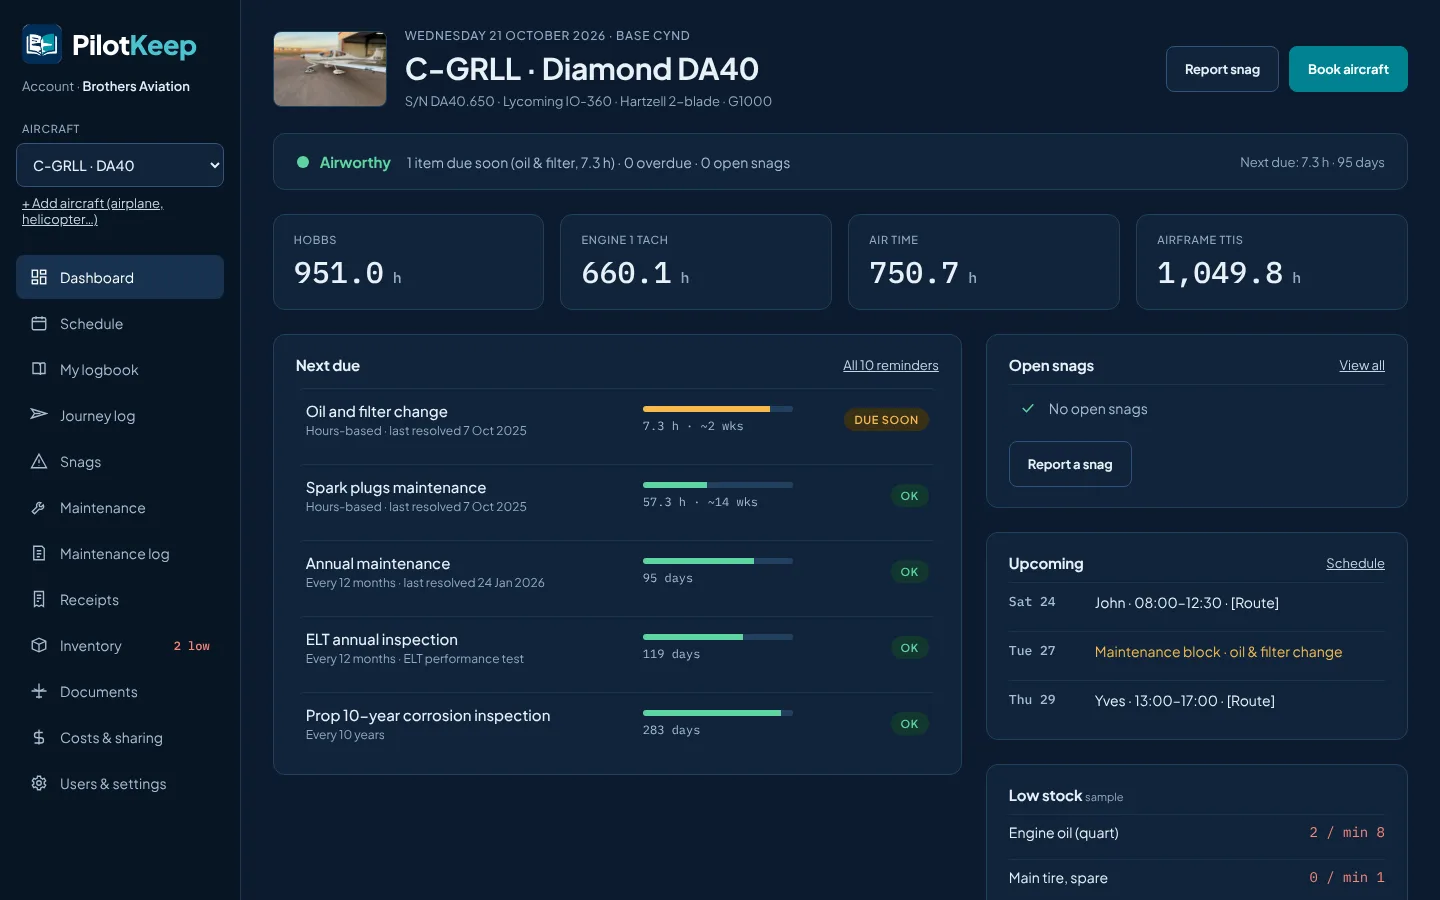
Task: Click the Annual maintenance progress bar
Action: coord(718,561)
